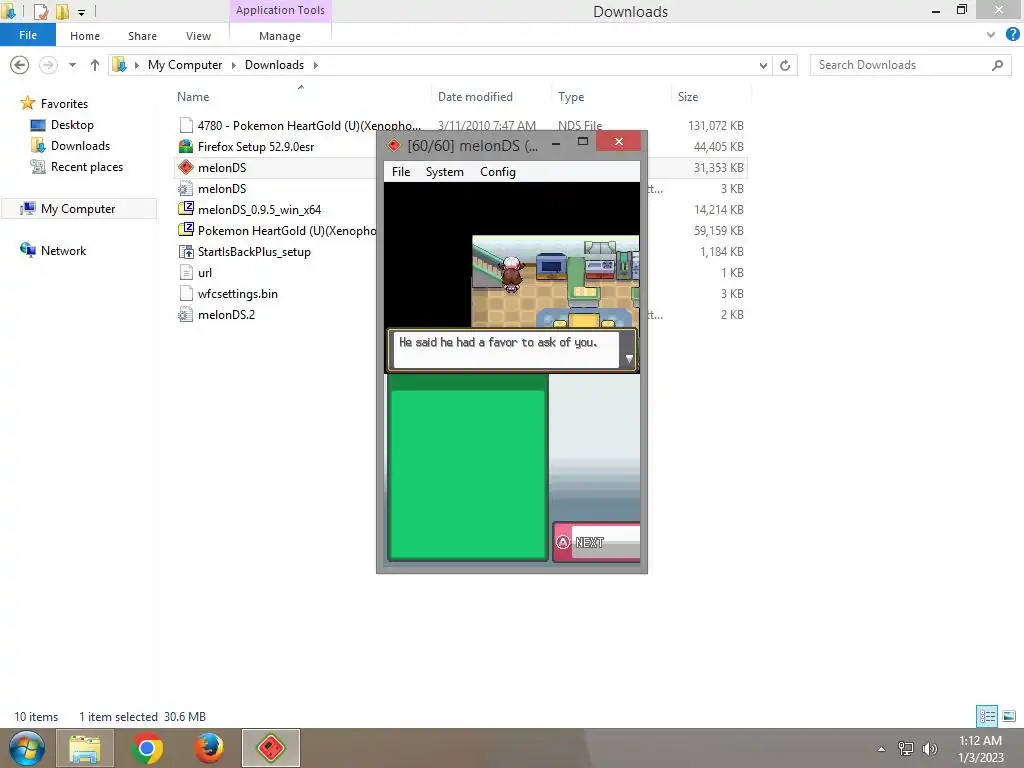Image resolution: width=1024 pixels, height=768 pixels.
Task: Open Explorer help question mark
Action: pos(1012,35)
